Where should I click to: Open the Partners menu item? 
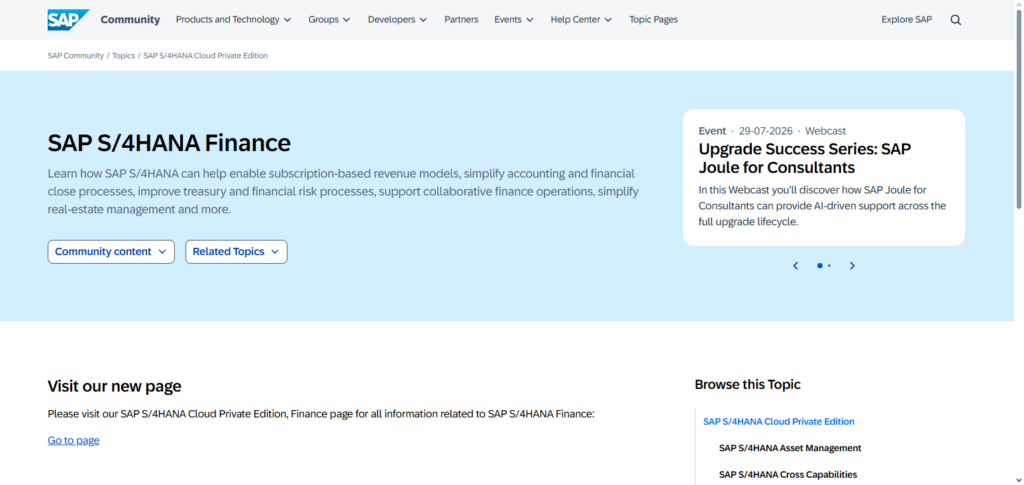click(x=461, y=20)
